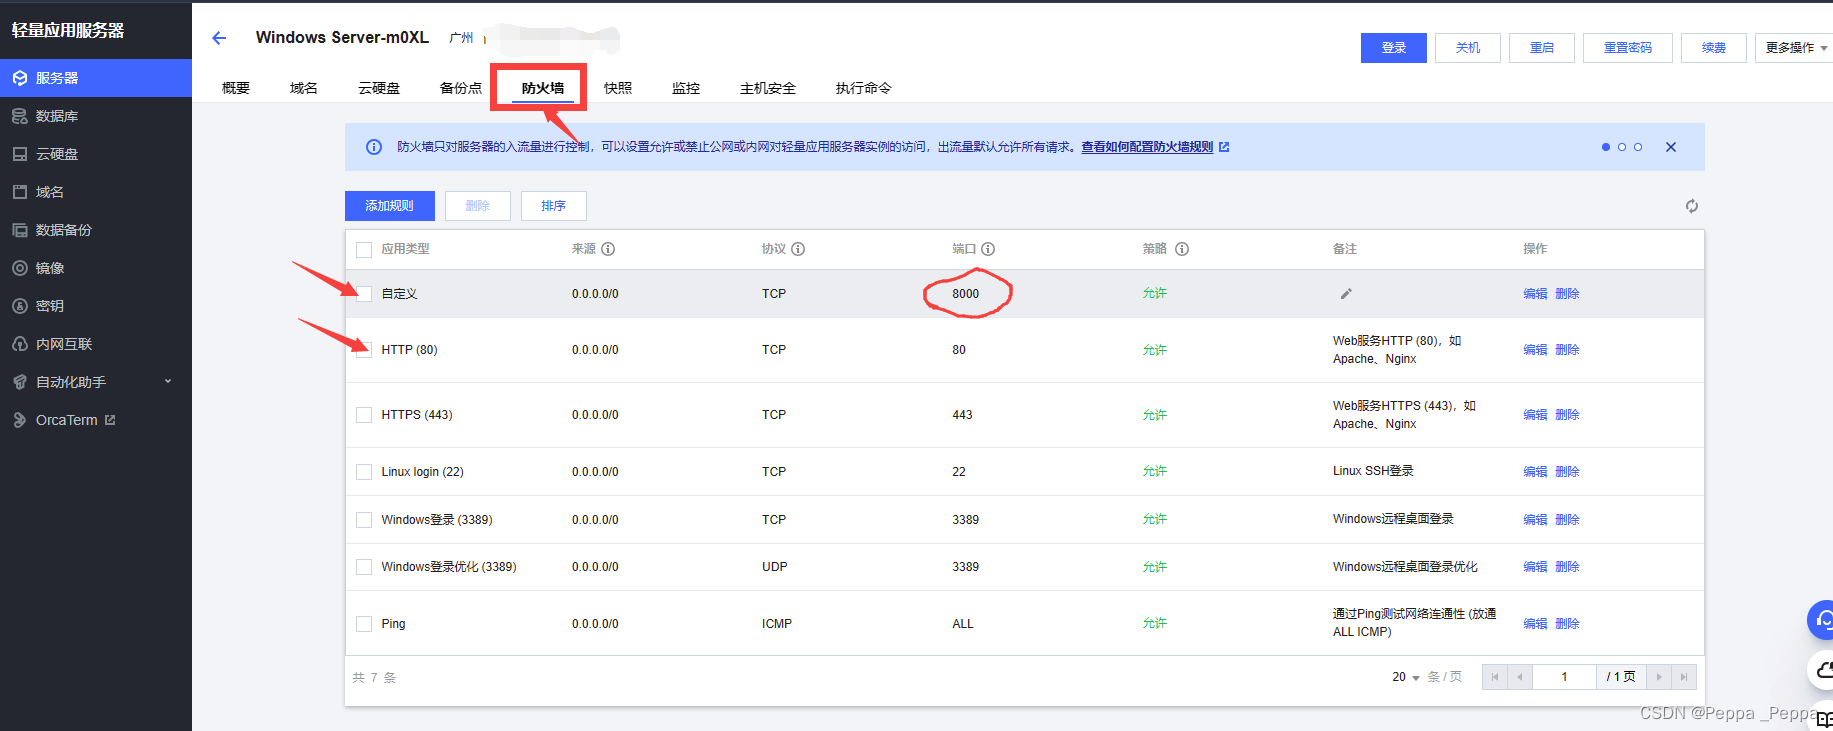Click the info icon next to 来源
Viewport: 1833px width, 731px height.
[608, 249]
